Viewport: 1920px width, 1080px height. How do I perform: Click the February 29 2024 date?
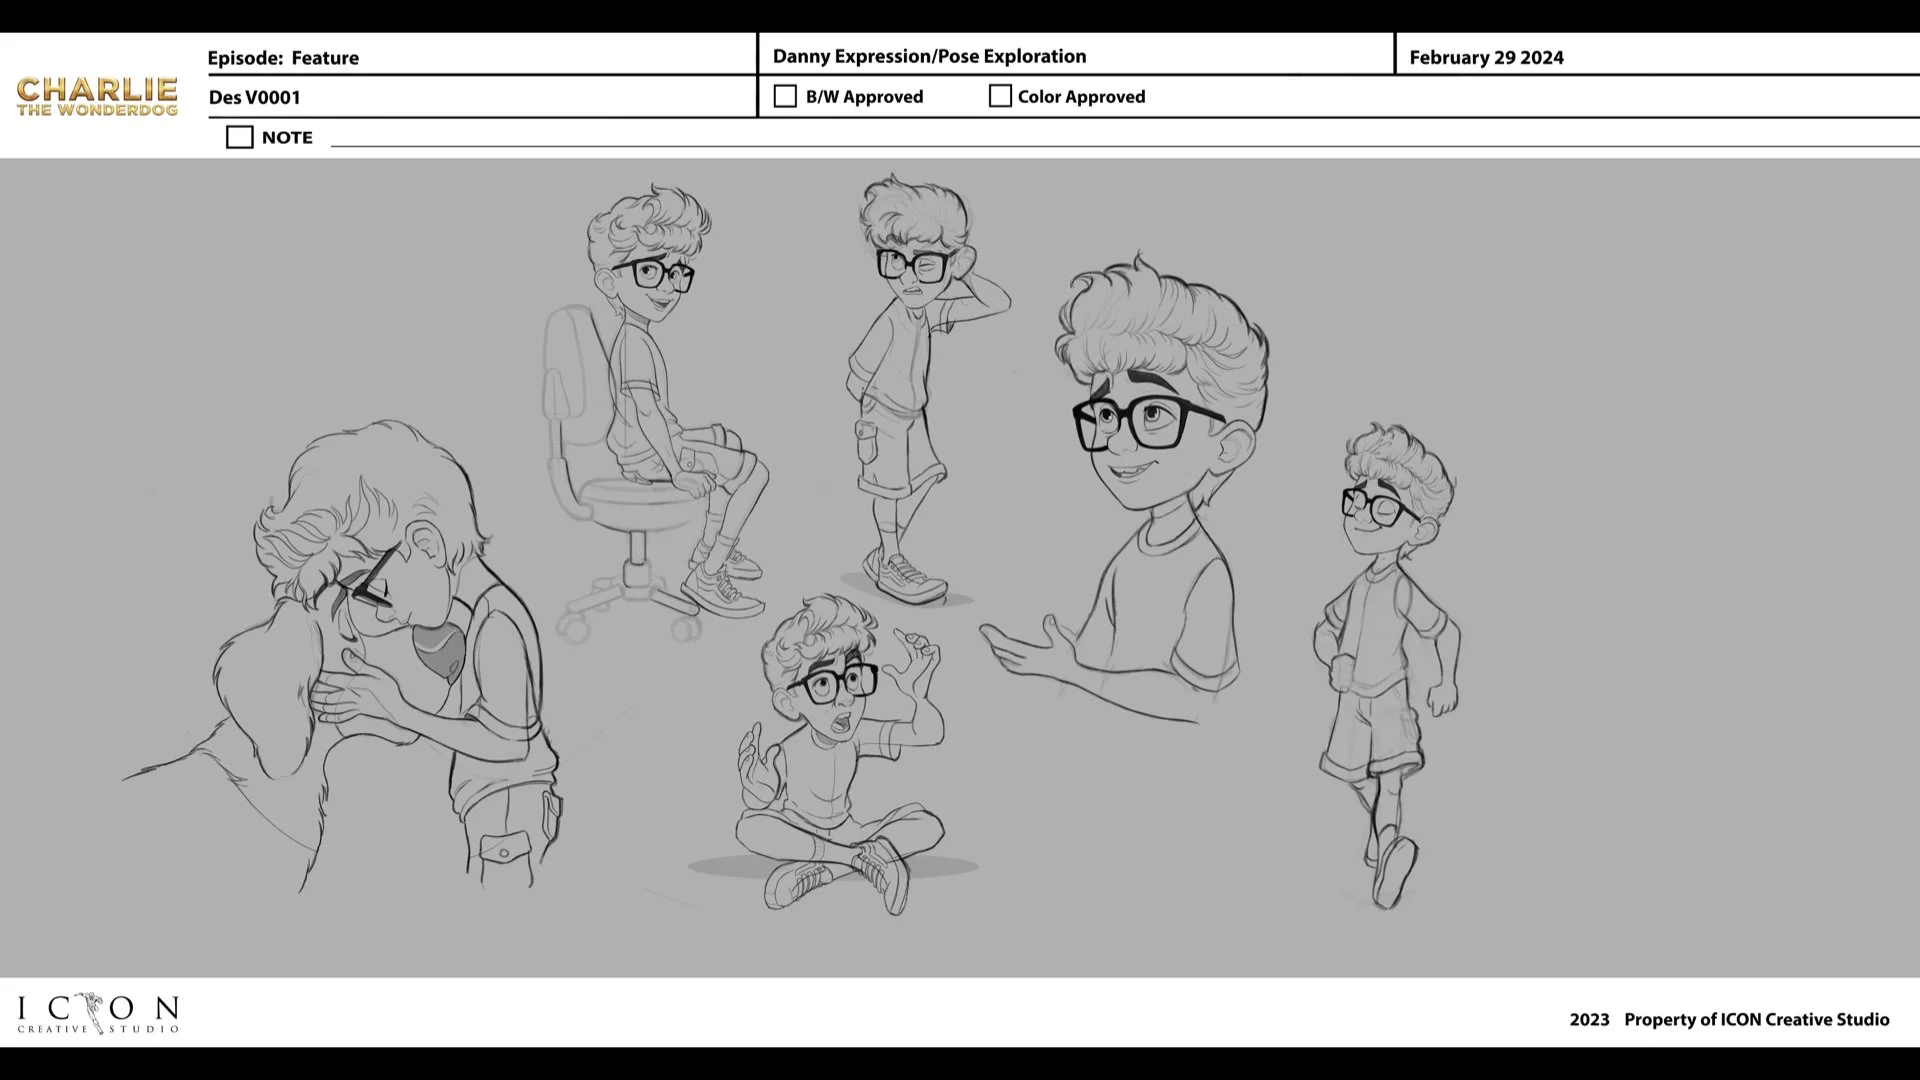(1486, 57)
